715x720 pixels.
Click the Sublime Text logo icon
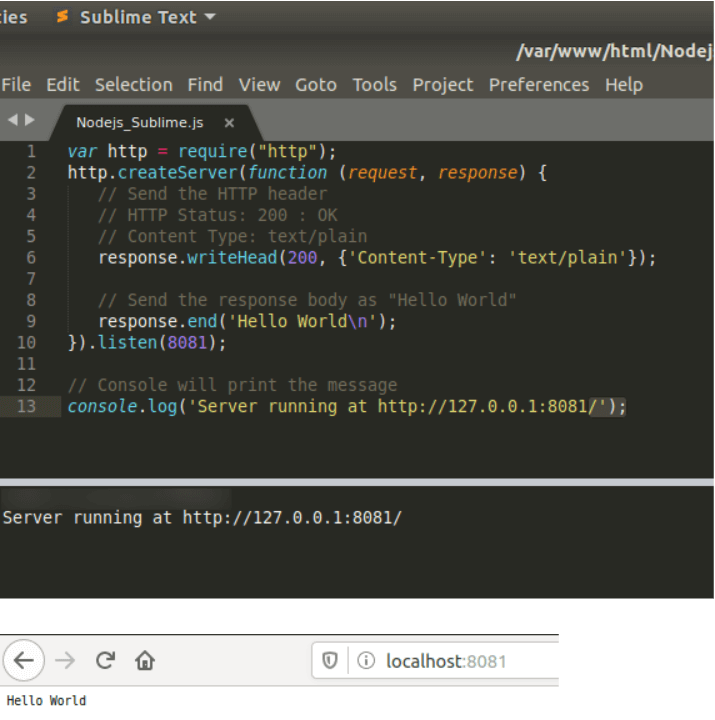tap(62, 17)
